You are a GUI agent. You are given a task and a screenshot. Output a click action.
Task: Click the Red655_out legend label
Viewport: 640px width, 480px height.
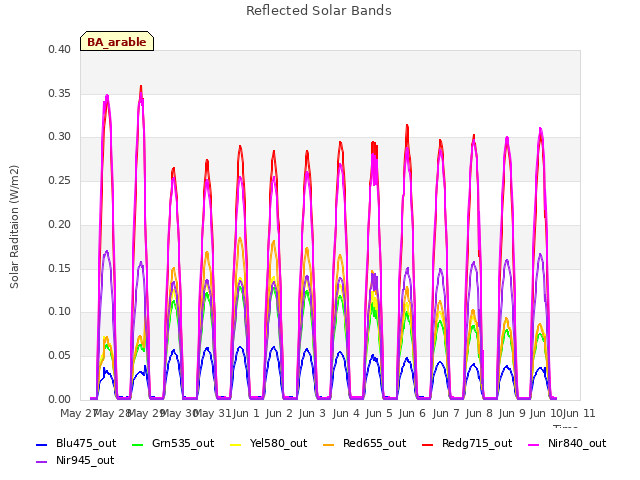click(x=375, y=443)
